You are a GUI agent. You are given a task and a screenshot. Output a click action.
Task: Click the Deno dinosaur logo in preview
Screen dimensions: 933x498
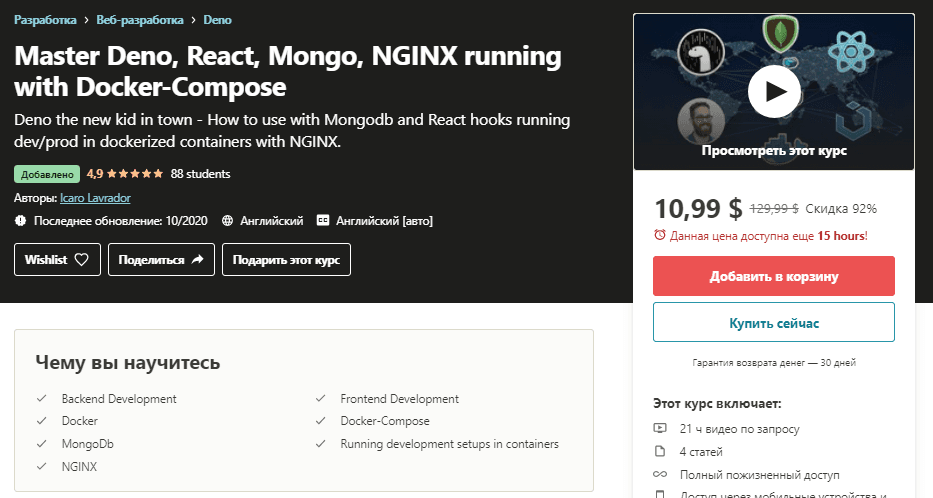[x=701, y=52]
